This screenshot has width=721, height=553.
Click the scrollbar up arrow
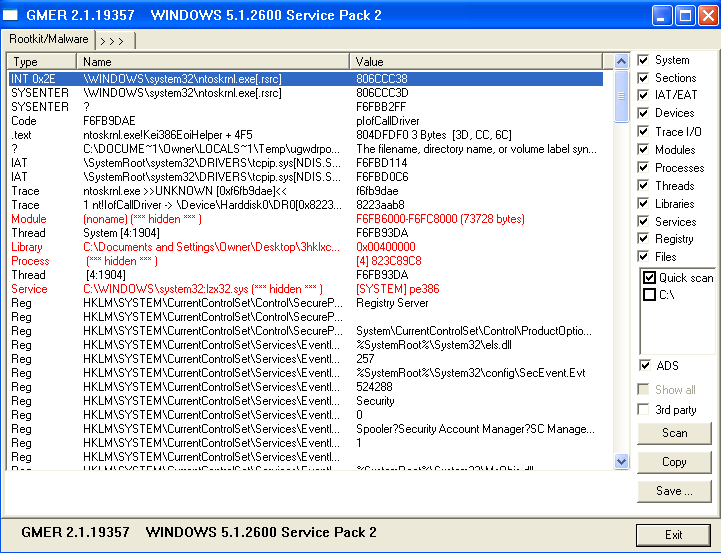pyautogui.click(x=621, y=61)
